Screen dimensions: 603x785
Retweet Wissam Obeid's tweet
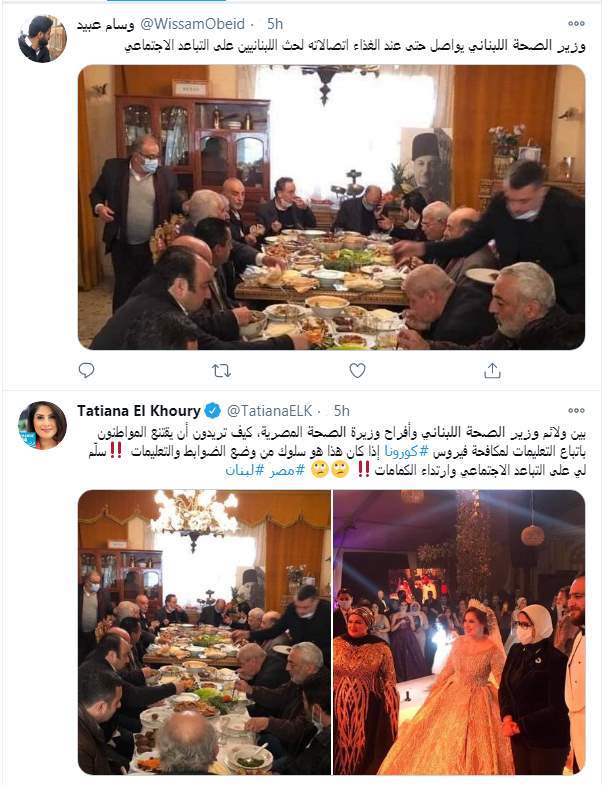[221, 370]
